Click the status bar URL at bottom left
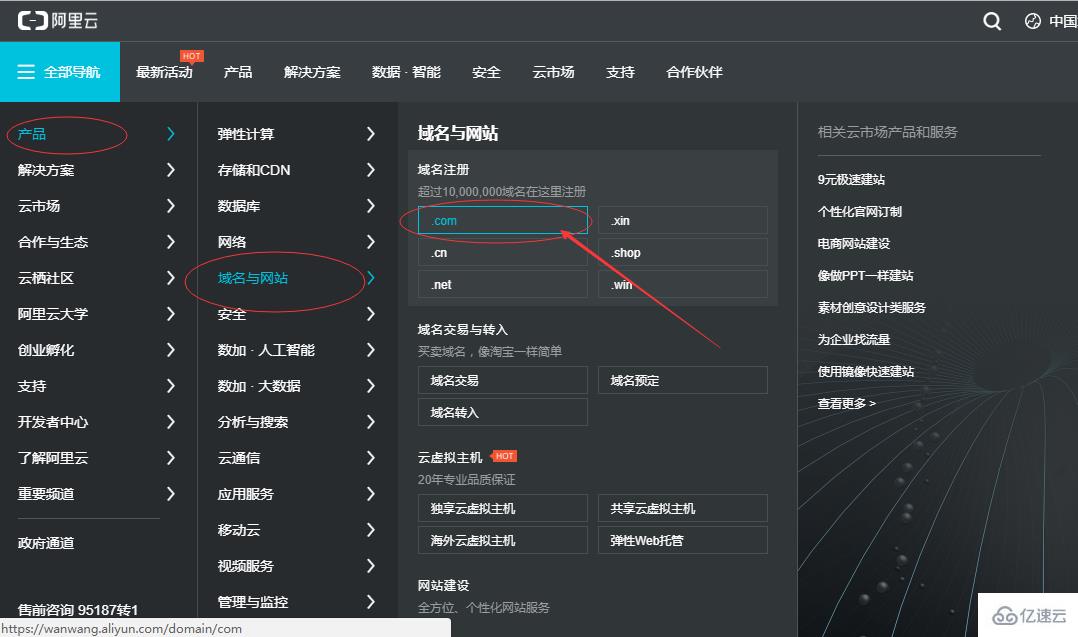Screen dimensions: 1078x637 click(122, 629)
